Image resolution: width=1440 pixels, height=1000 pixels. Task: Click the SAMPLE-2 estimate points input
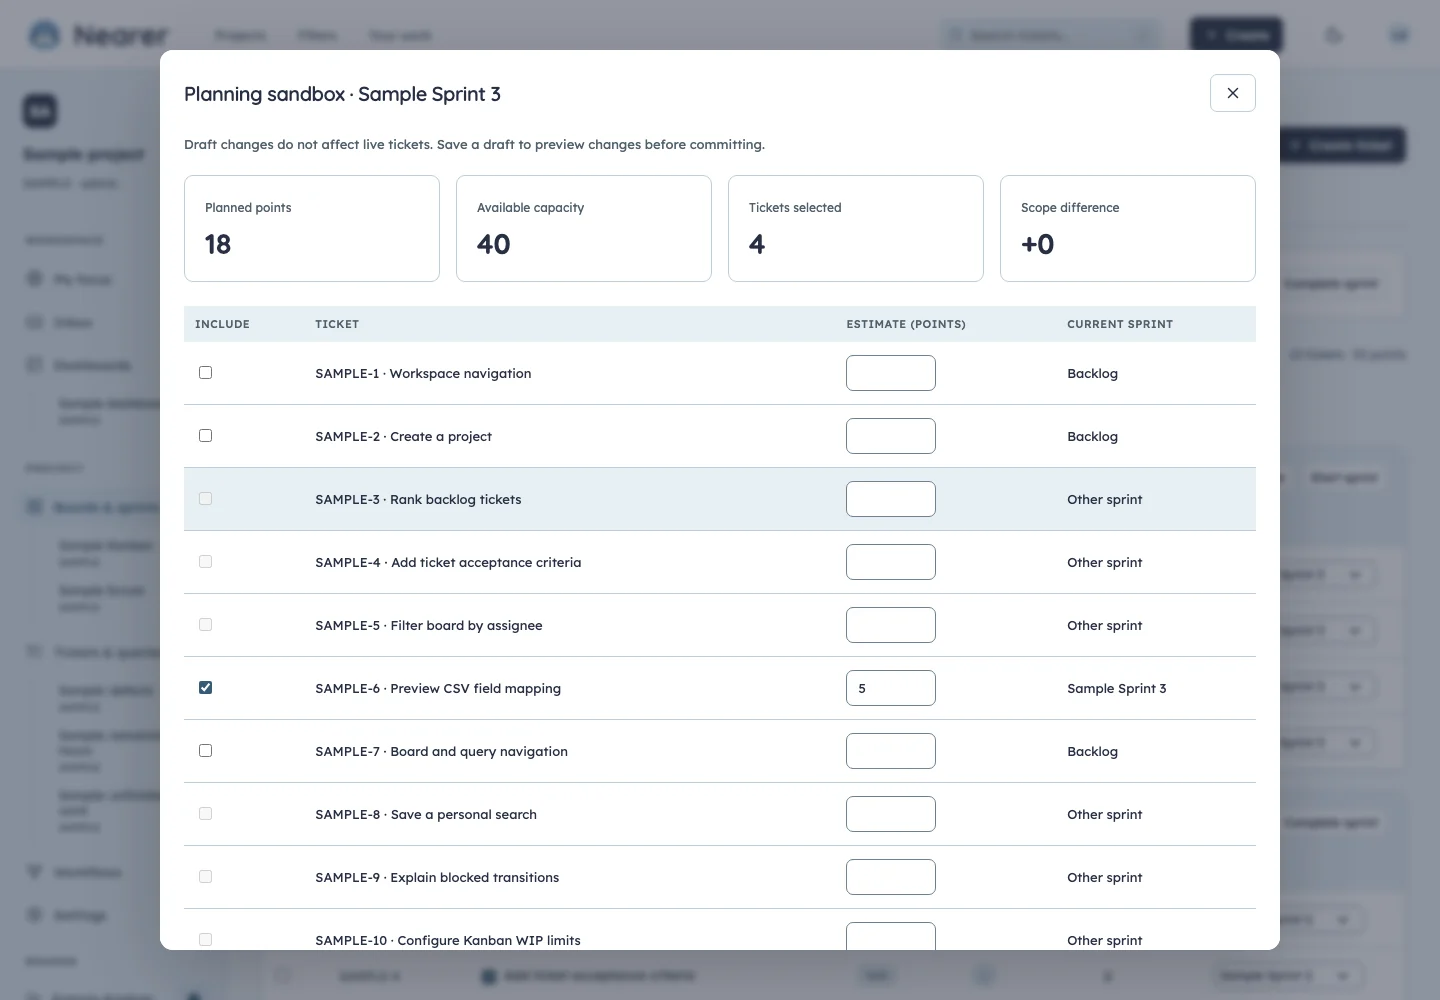(x=891, y=436)
